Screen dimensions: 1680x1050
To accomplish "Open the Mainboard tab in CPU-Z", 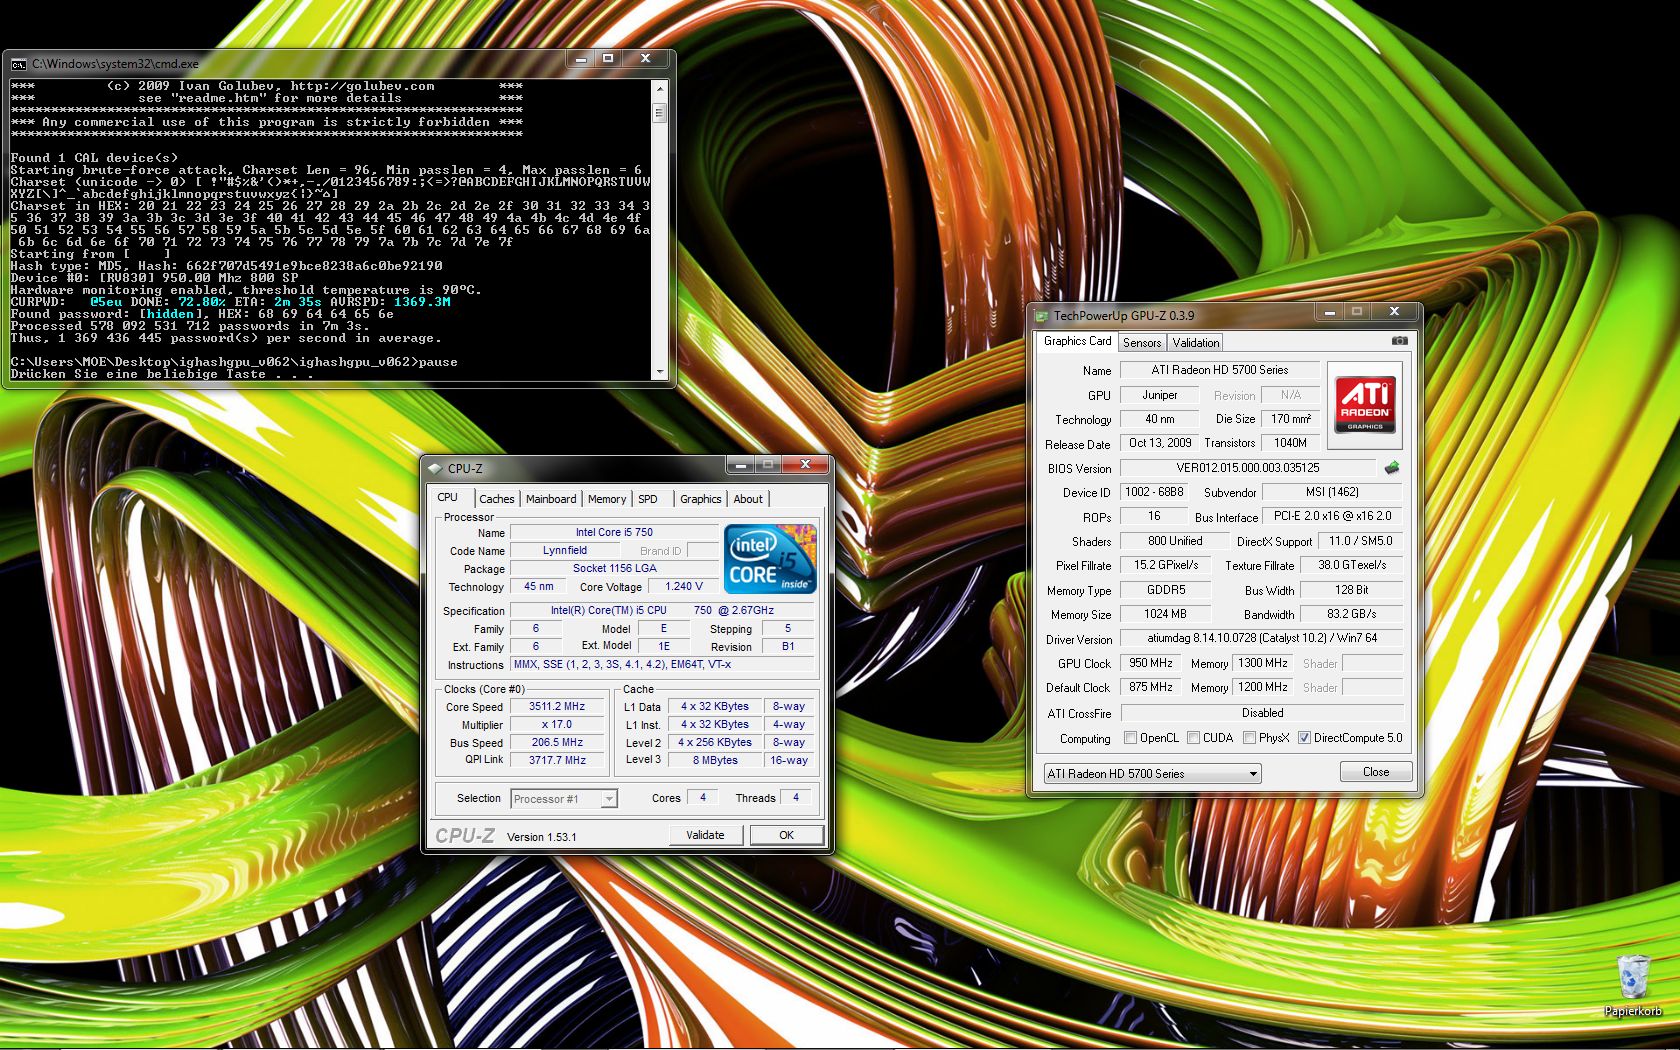I will pyautogui.click(x=551, y=499).
